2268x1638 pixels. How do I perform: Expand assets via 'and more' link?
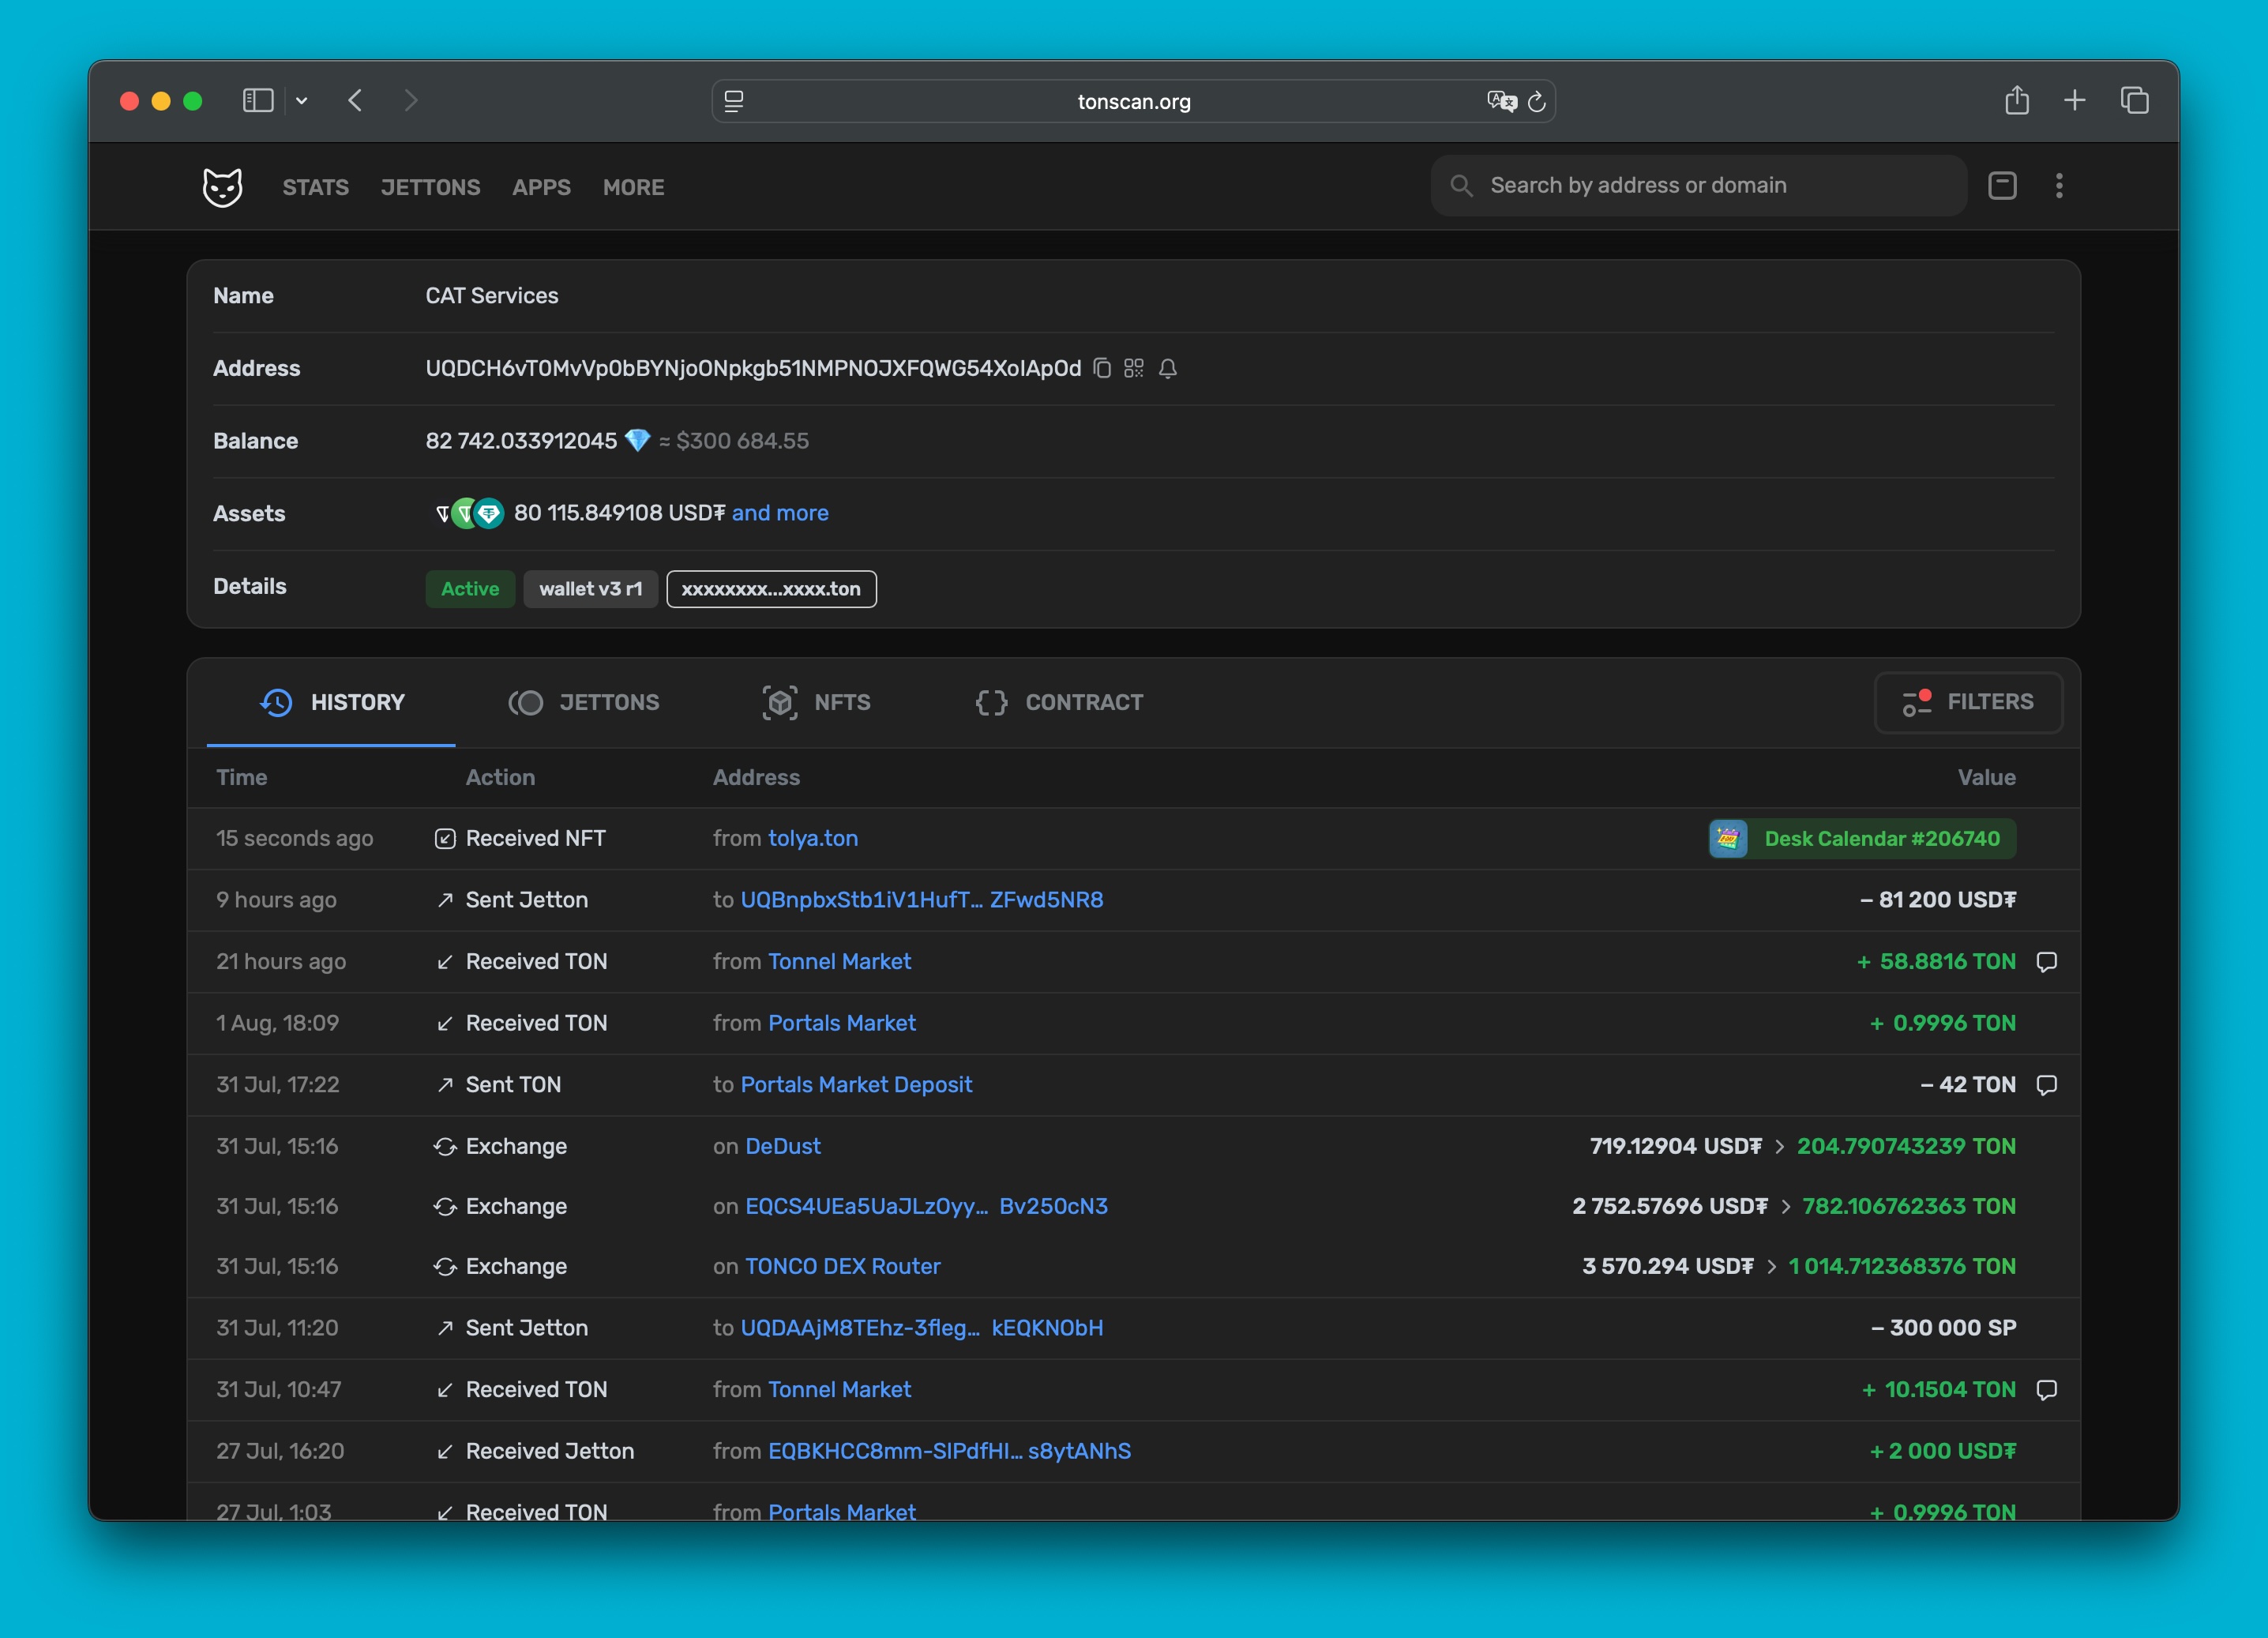pyautogui.click(x=780, y=513)
